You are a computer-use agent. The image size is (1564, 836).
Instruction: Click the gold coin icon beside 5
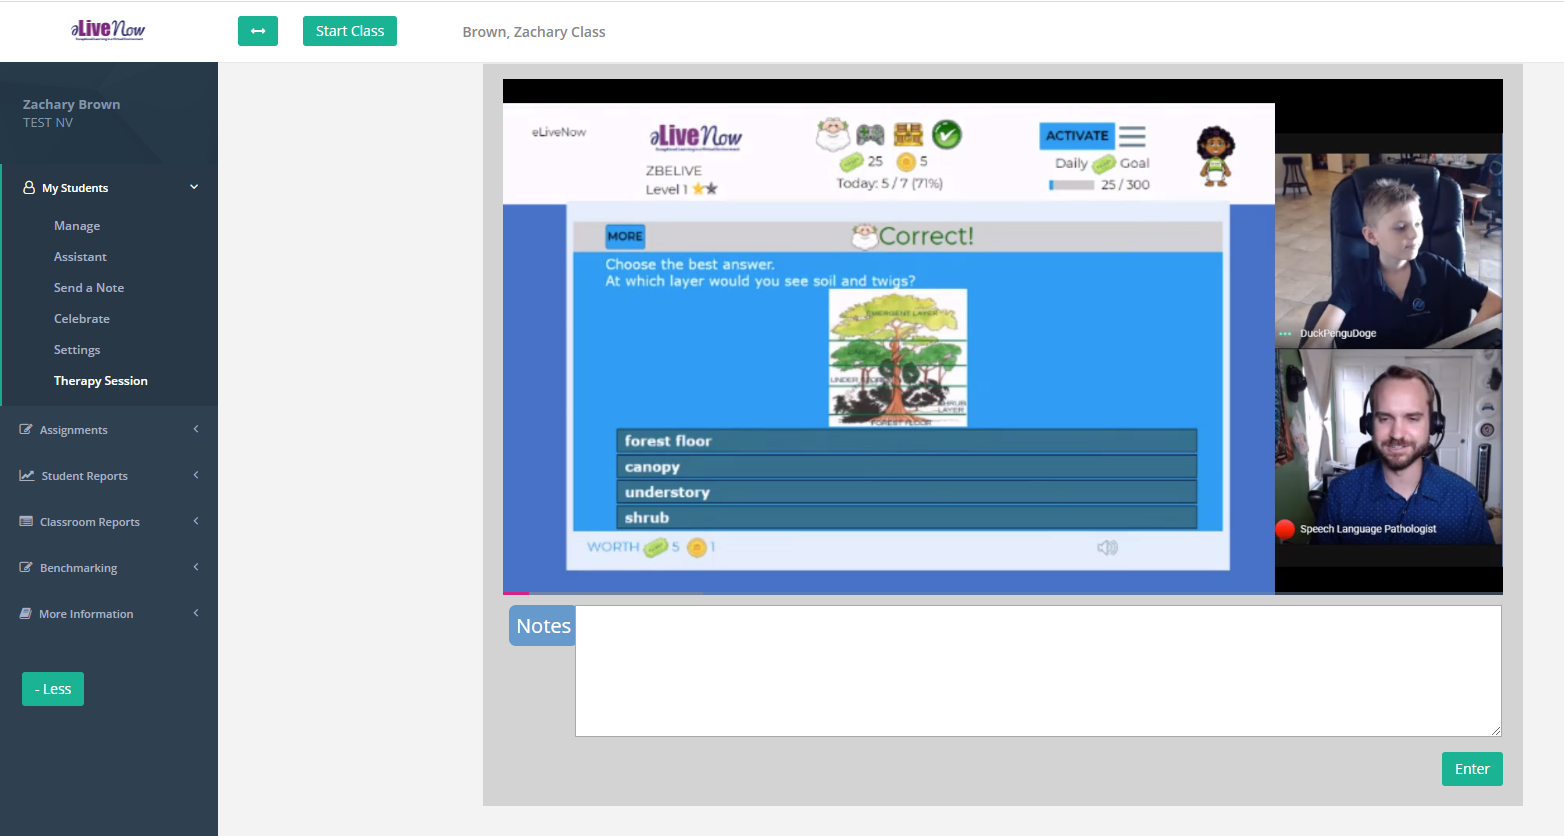(x=906, y=161)
